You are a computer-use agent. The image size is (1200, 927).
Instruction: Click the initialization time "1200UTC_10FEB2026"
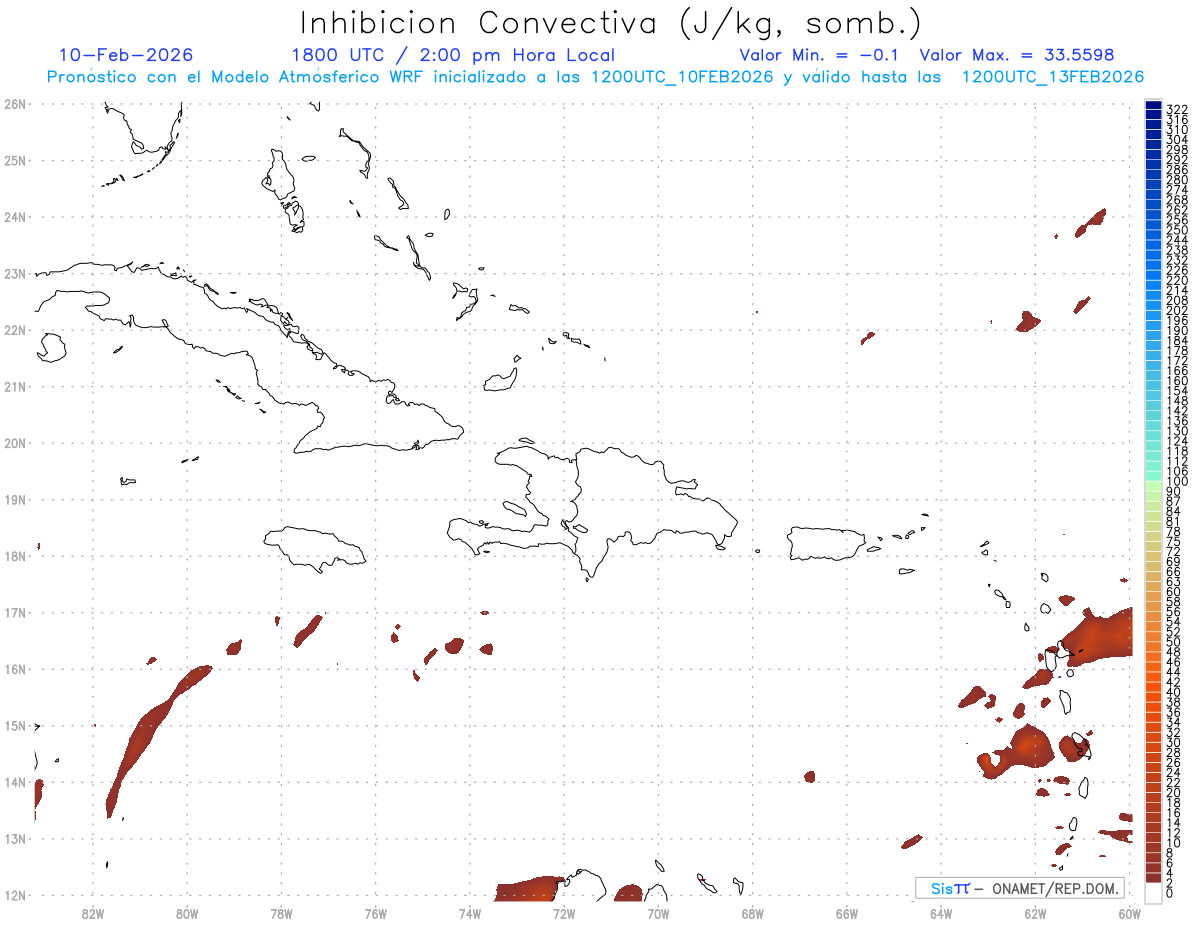coord(682,77)
